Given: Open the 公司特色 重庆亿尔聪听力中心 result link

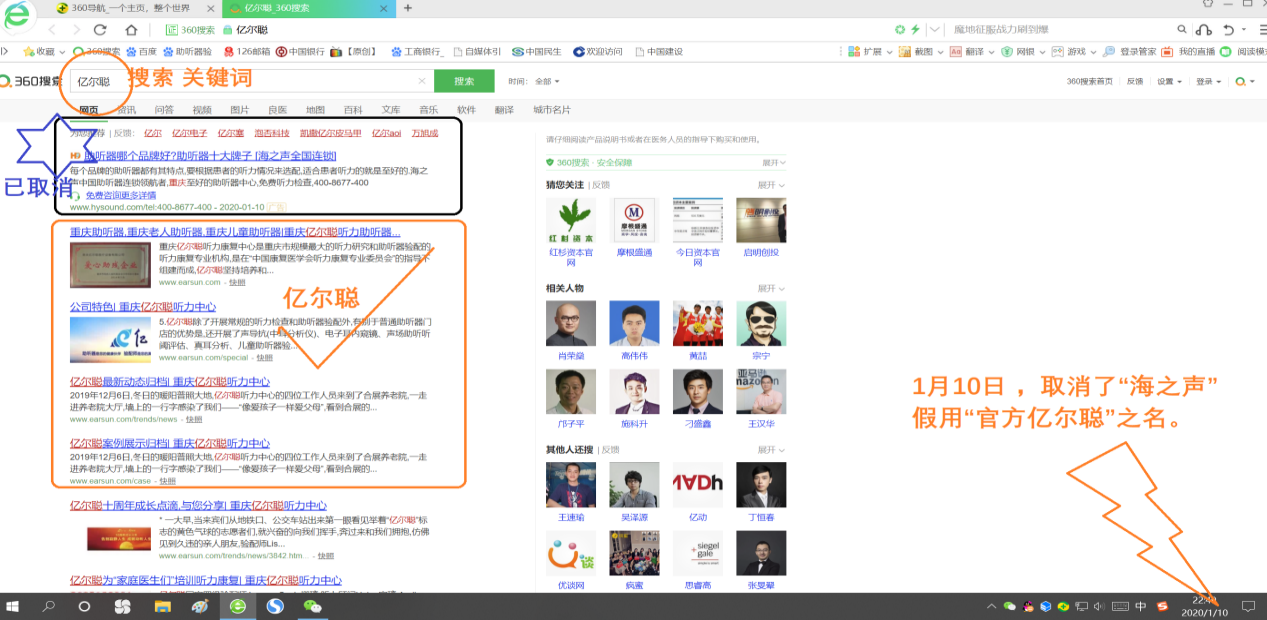Looking at the screenshot, I should click(x=143, y=307).
